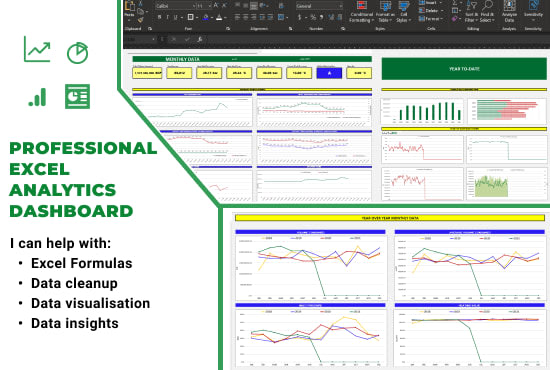Click the Copy icon in Clipboard group
Image resolution: width=550 pixels, height=370 pixels.
[141, 12]
